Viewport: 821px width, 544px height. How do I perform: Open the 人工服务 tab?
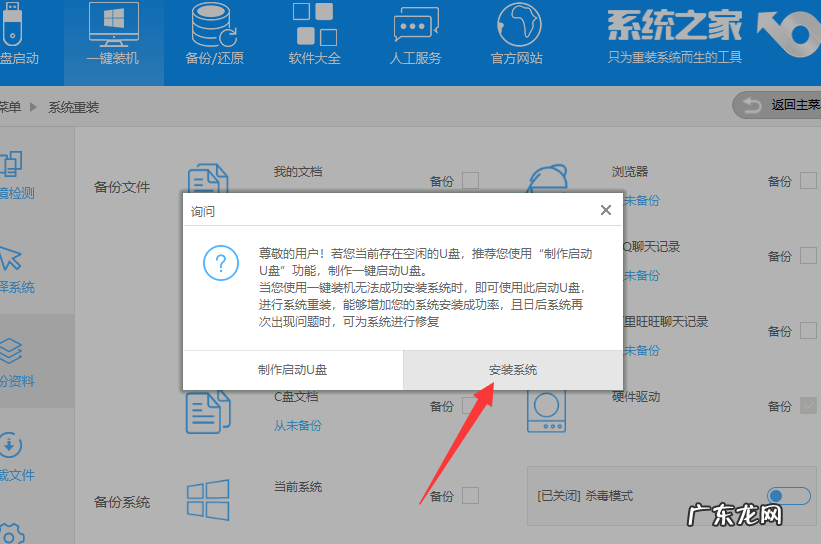tap(416, 36)
